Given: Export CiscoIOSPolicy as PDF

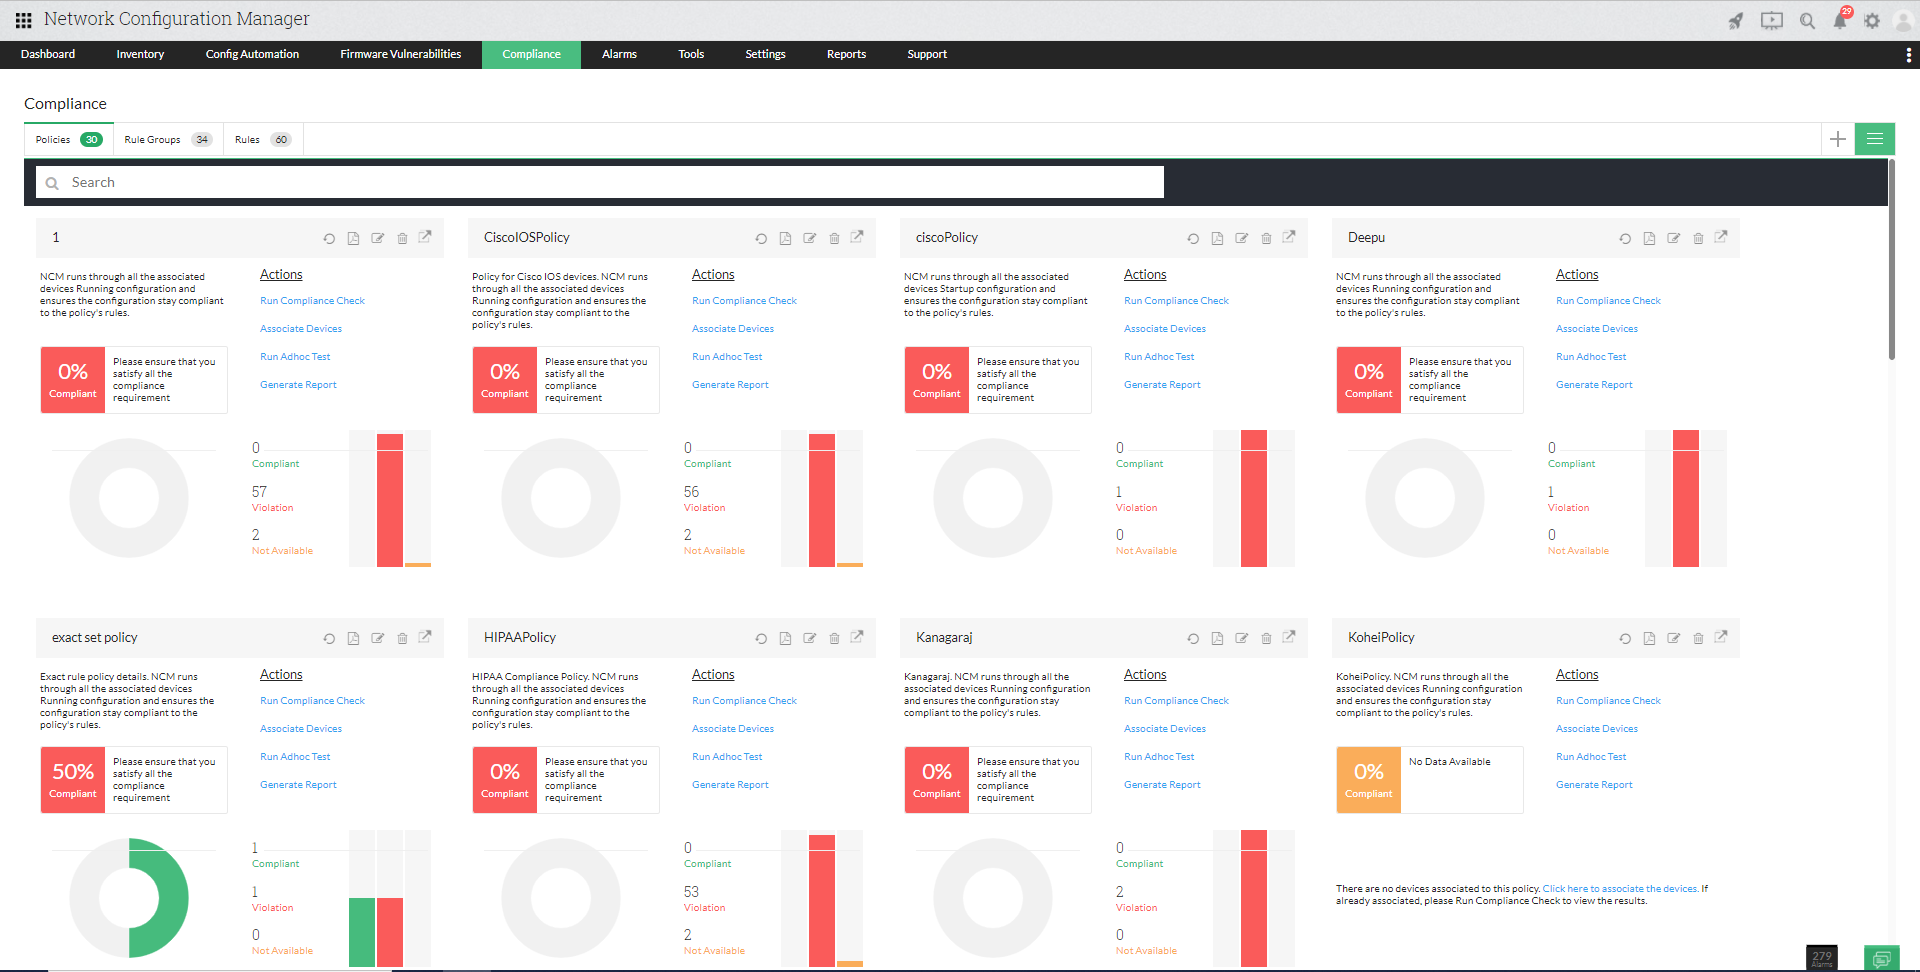Looking at the screenshot, I should click(x=785, y=238).
